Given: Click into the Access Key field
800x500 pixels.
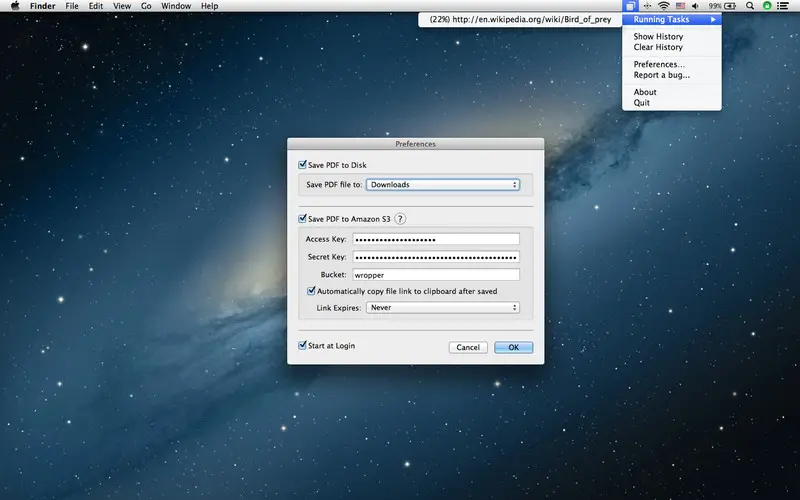Looking at the screenshot, I should click(x=436, y=239).
